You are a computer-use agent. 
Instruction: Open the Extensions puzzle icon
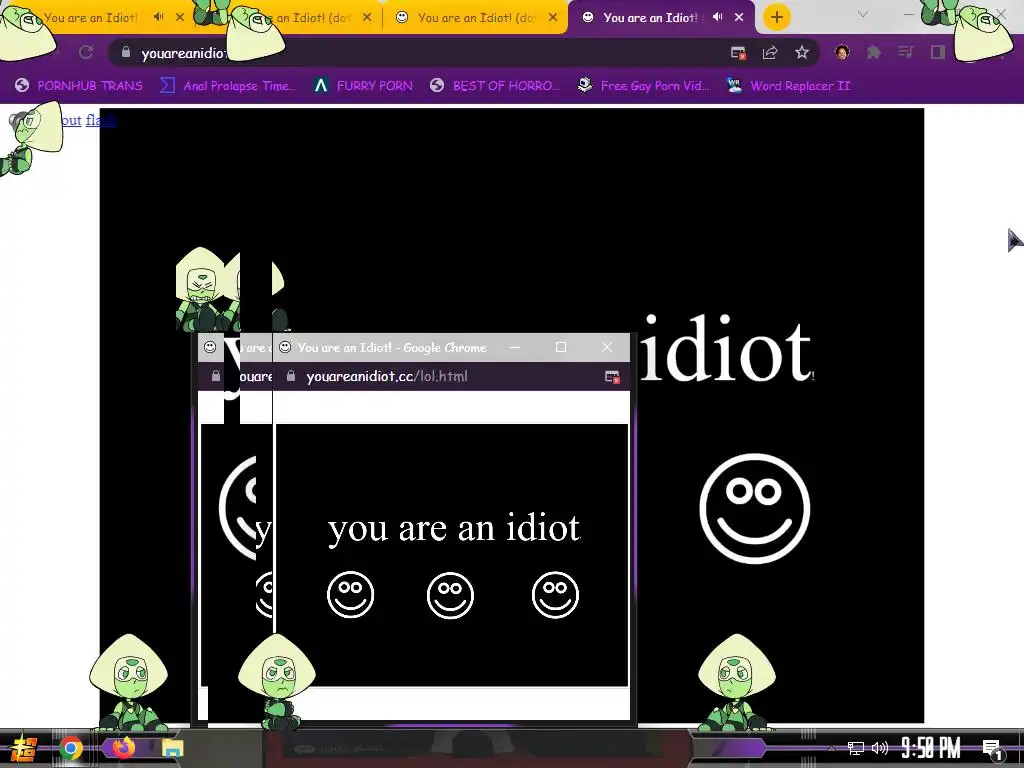pos(874,52)
